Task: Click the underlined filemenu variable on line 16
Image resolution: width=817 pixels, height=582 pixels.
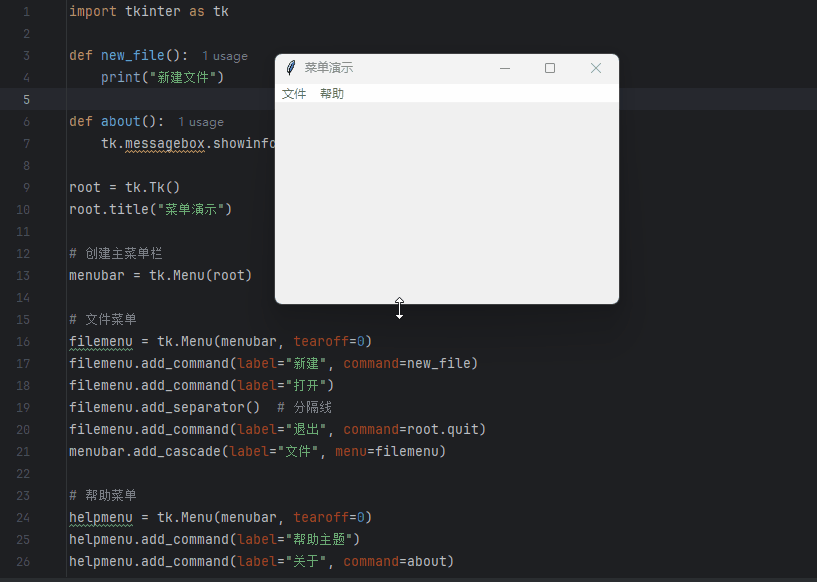Action: [101, 342]
